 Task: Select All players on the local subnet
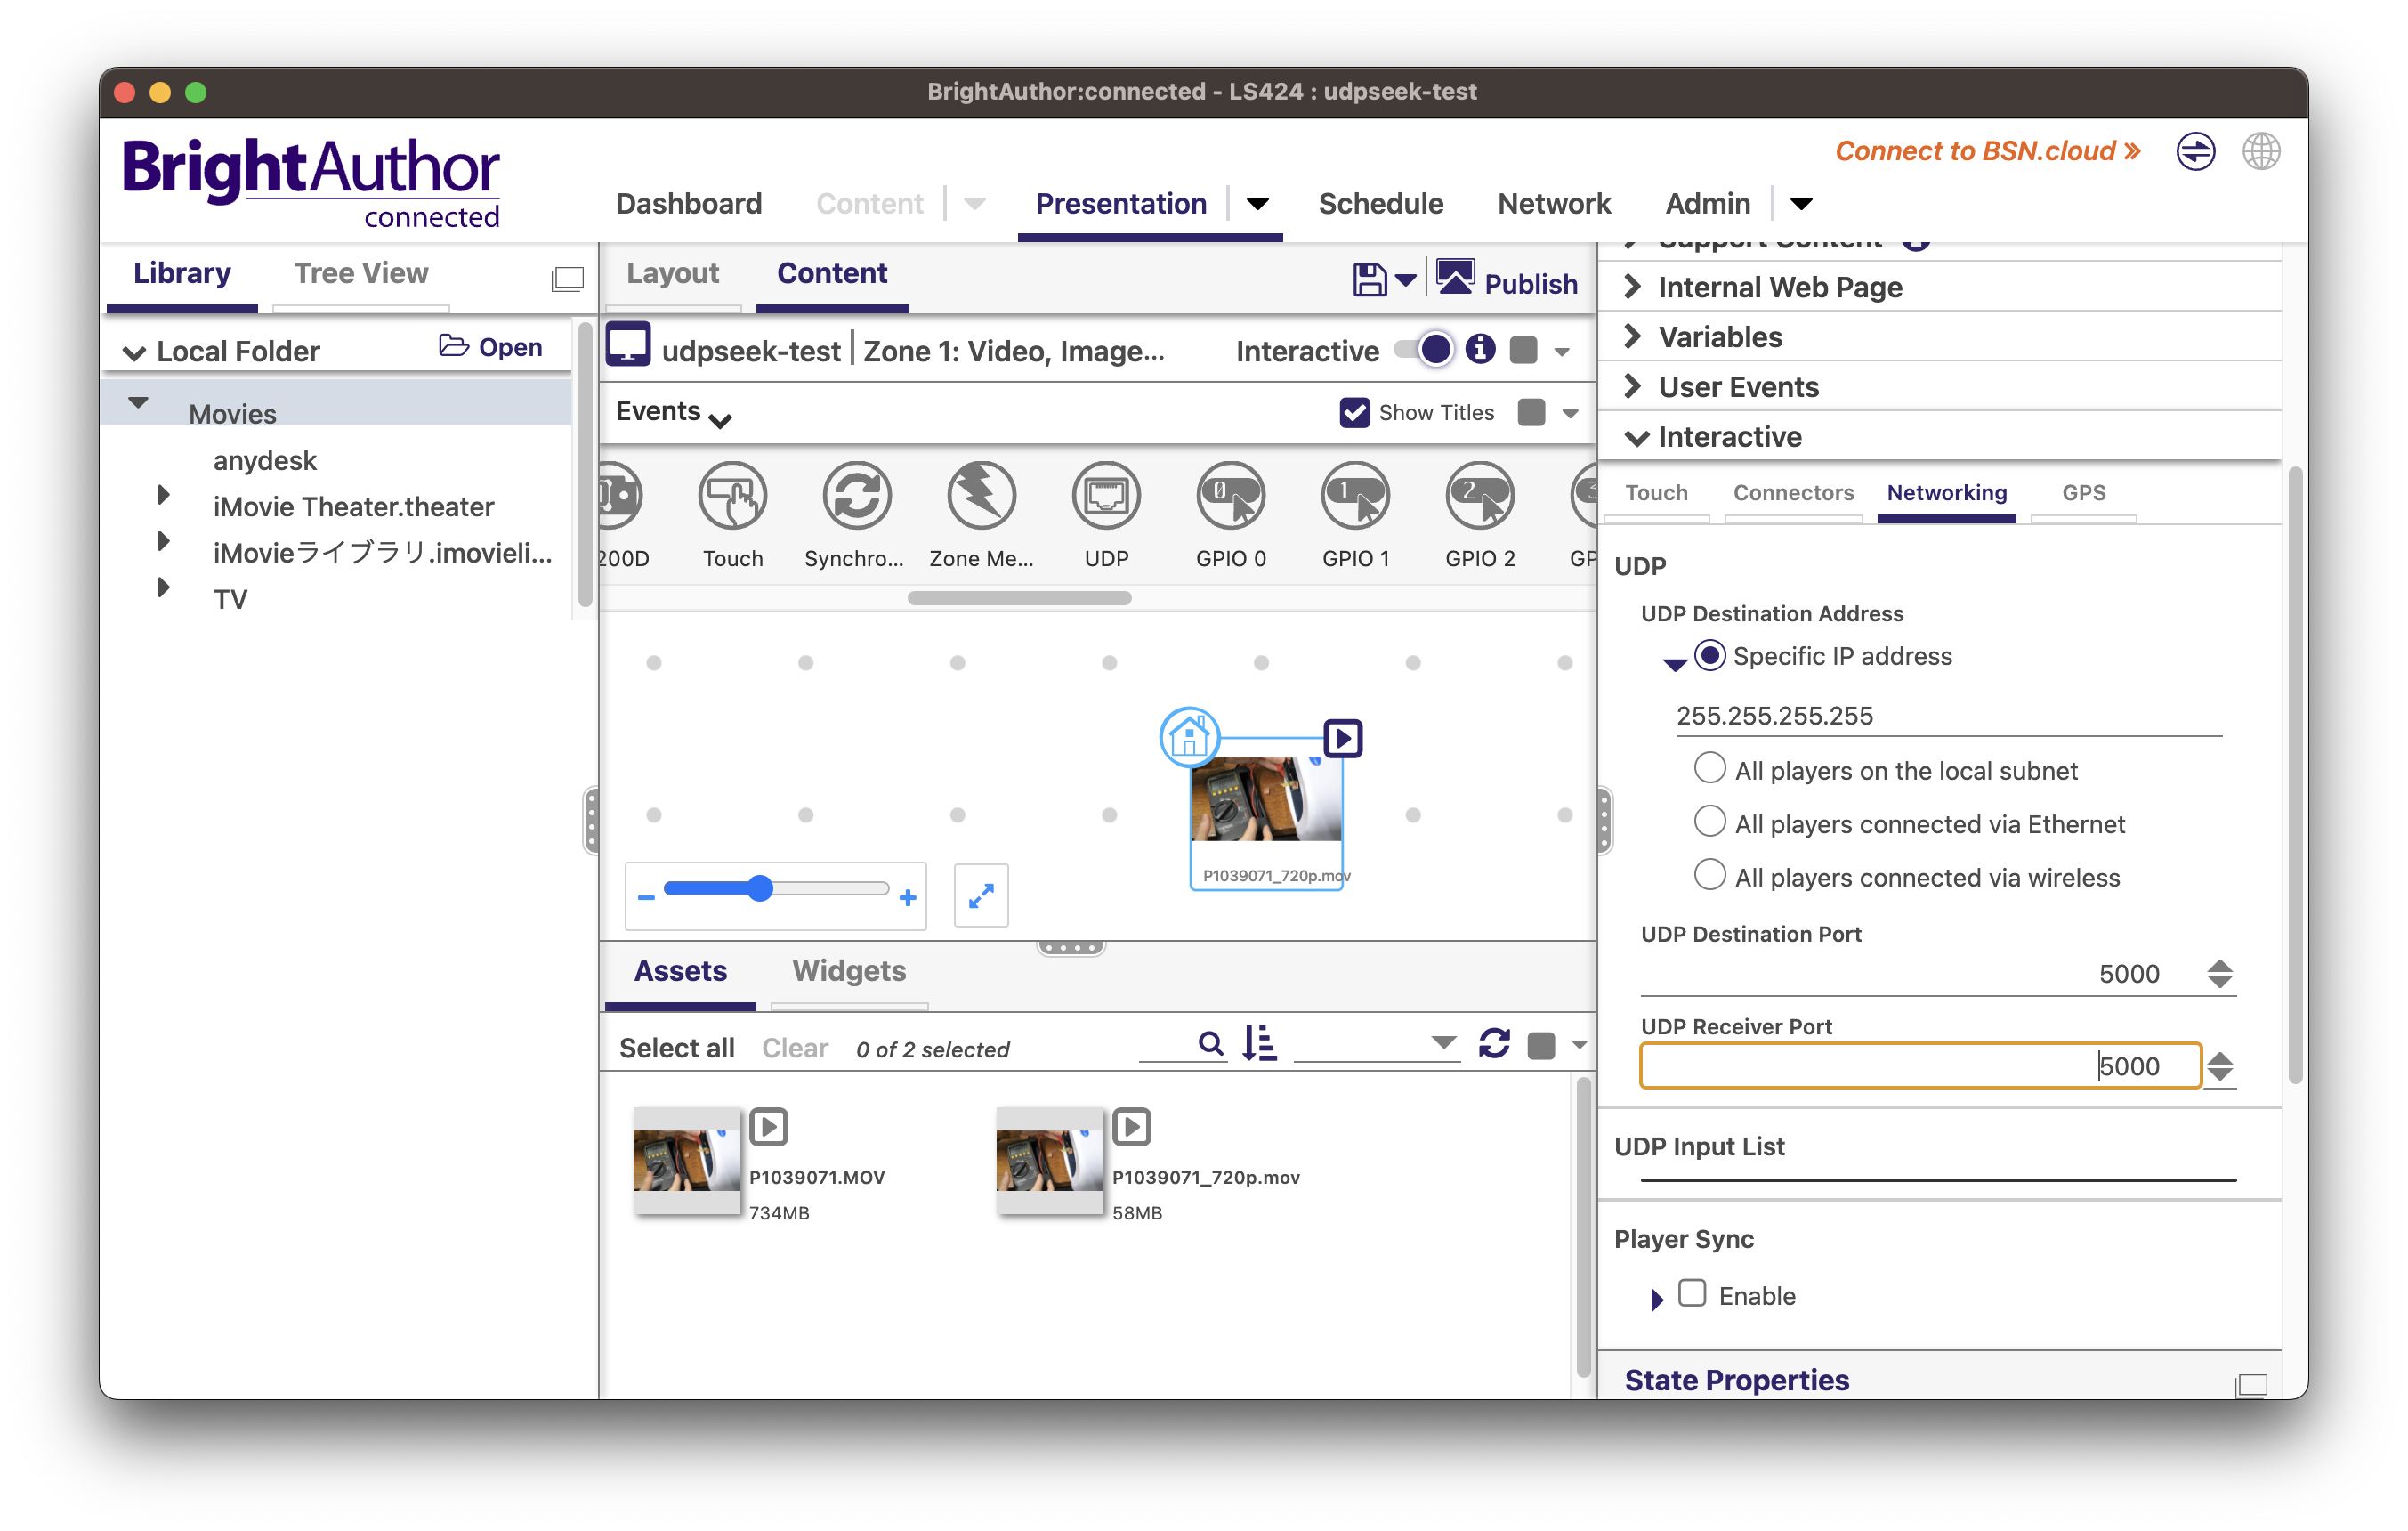1709,768
